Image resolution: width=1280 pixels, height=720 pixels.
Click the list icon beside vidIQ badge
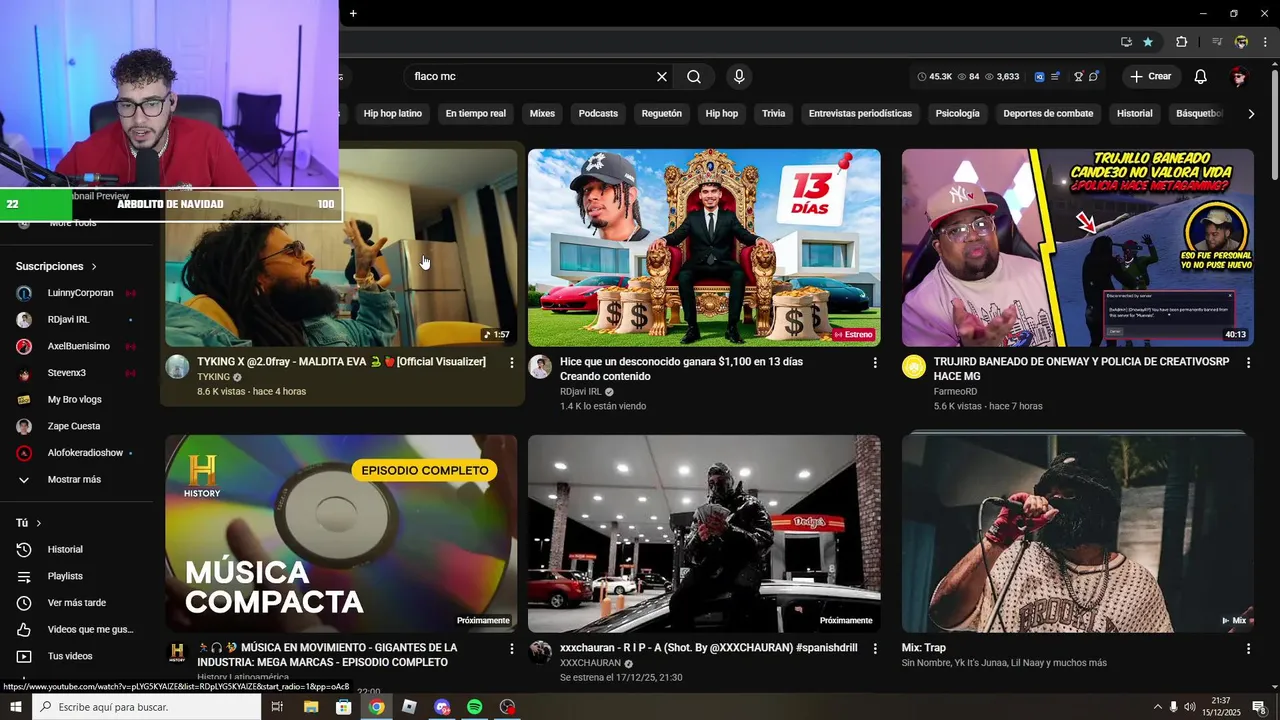[x=1055, y=77]
